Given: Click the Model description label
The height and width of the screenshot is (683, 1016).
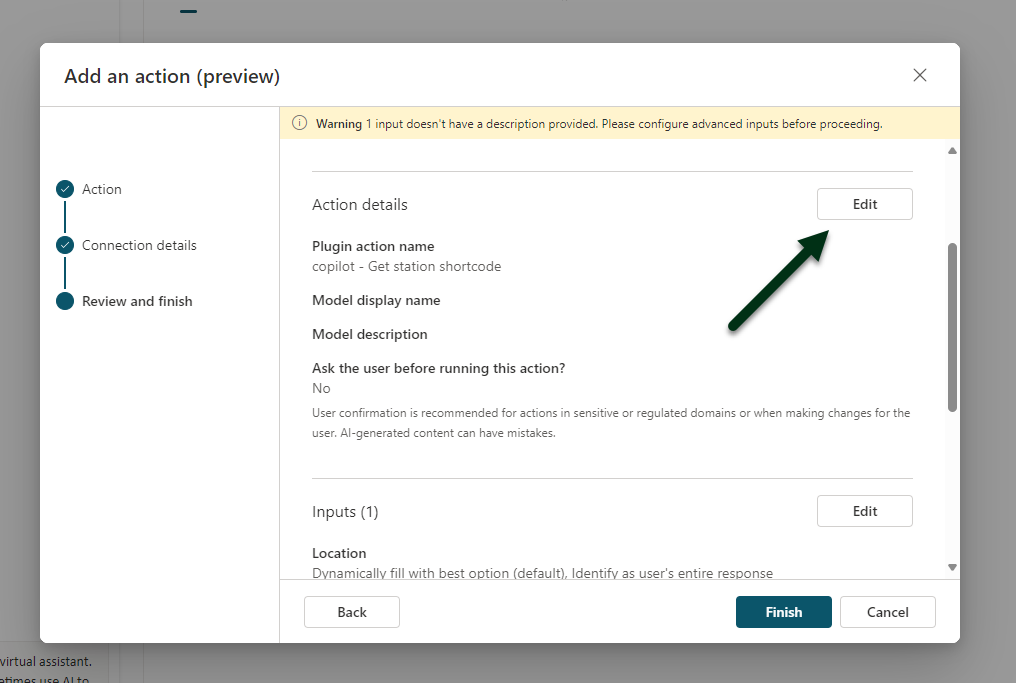Looking at the screenshot, I should (x=369, y=334).
